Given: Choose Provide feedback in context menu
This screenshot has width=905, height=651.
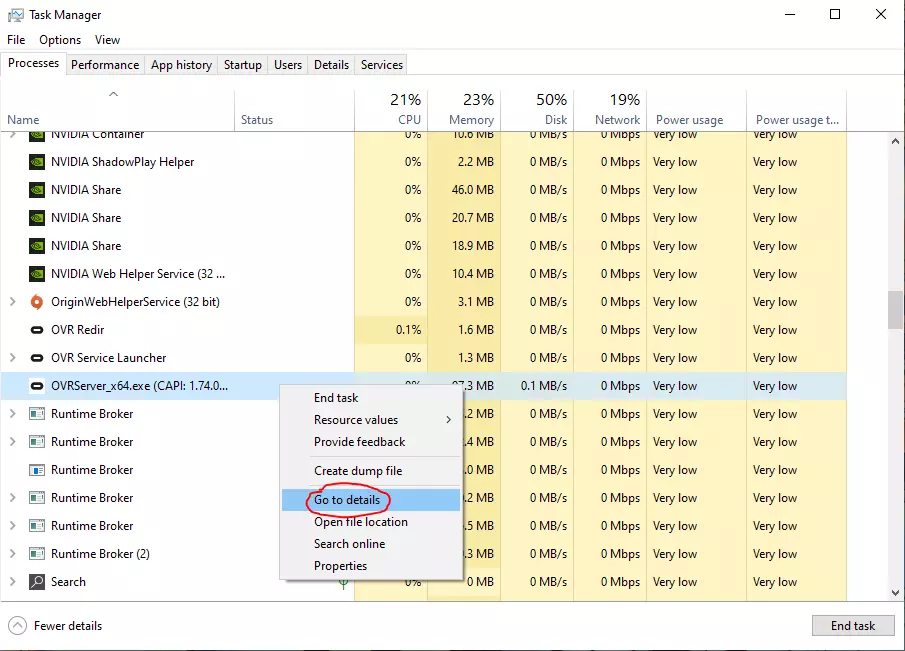Looking at the screenshot, I should [371, 442].
